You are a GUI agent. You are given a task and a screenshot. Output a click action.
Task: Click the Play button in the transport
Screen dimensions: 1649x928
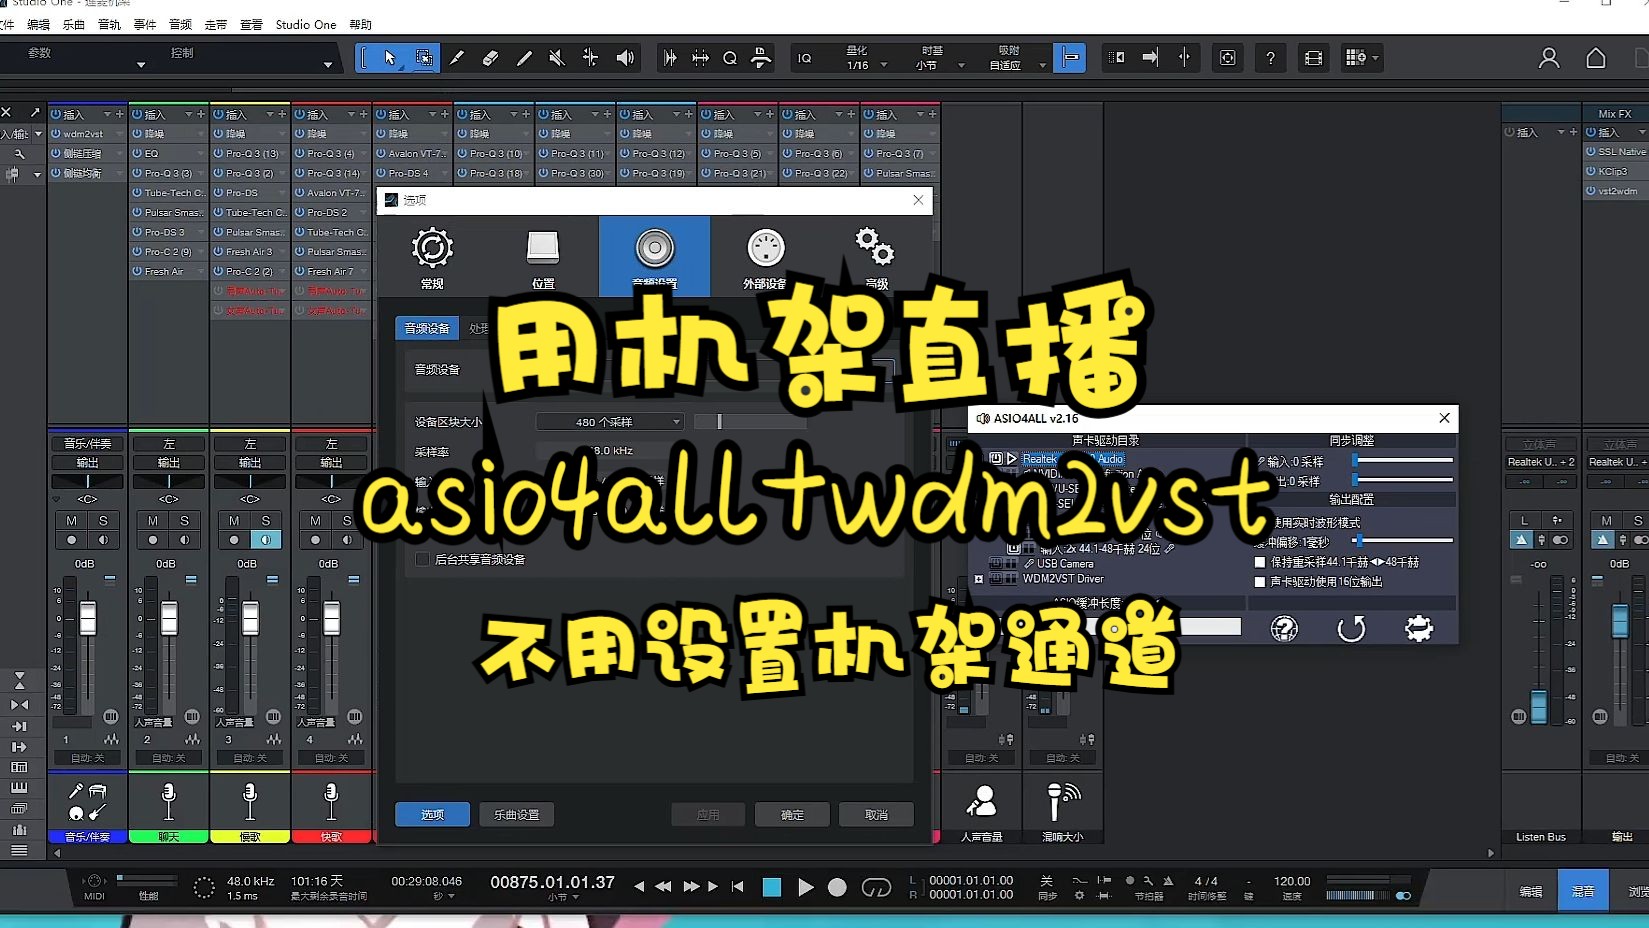pyautogui.click(x=805, y=887)
